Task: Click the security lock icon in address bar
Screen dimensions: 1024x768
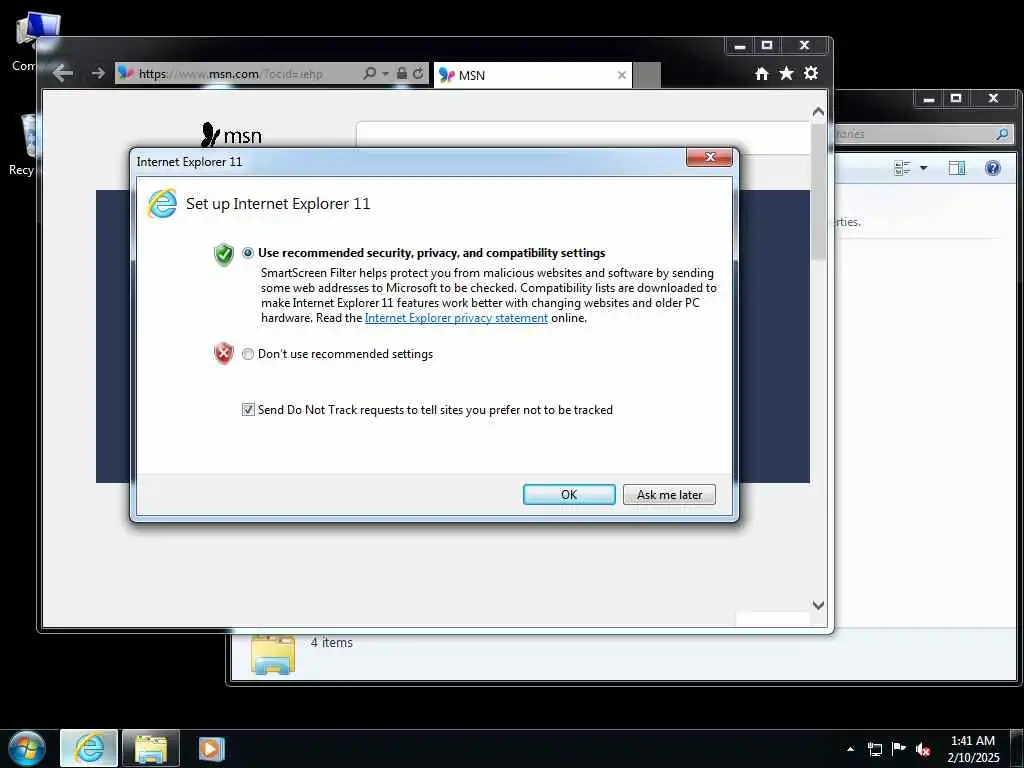Action: pyautogui.click(x=402, y=73)
